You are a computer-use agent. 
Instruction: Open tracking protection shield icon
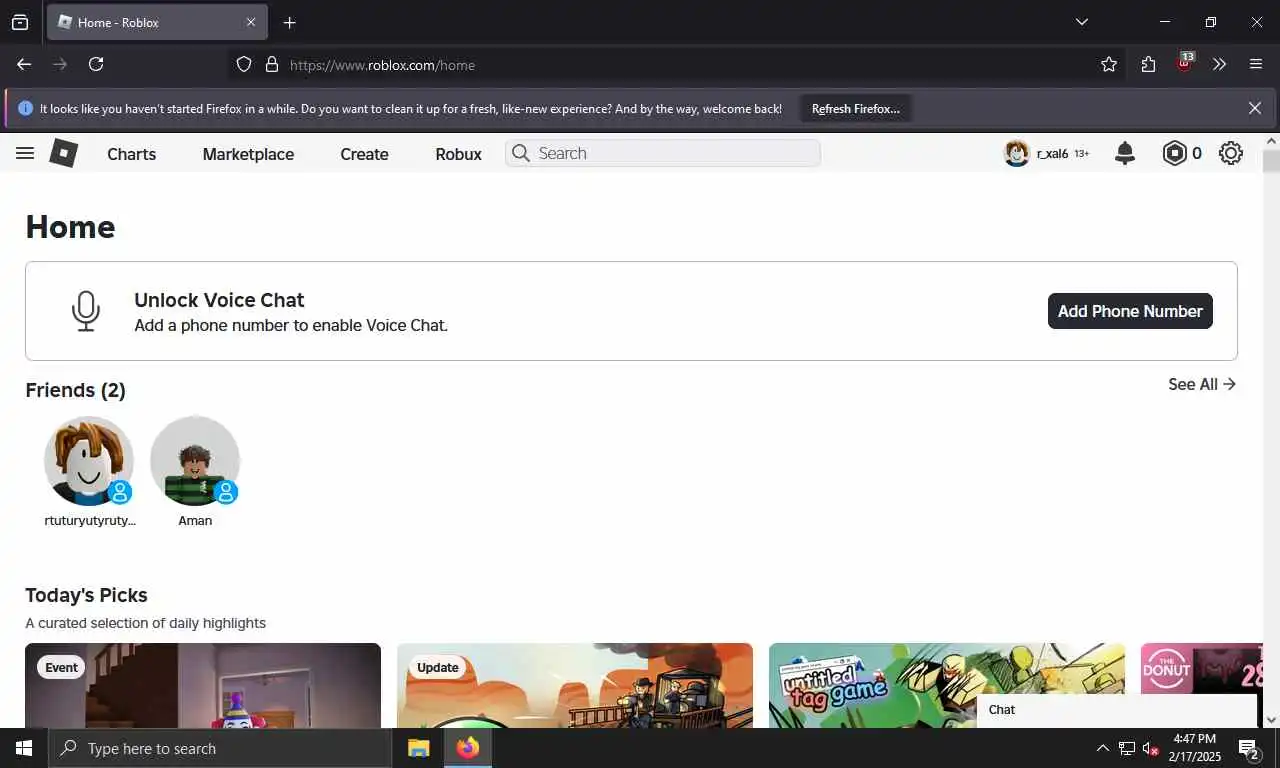[244, 64]
